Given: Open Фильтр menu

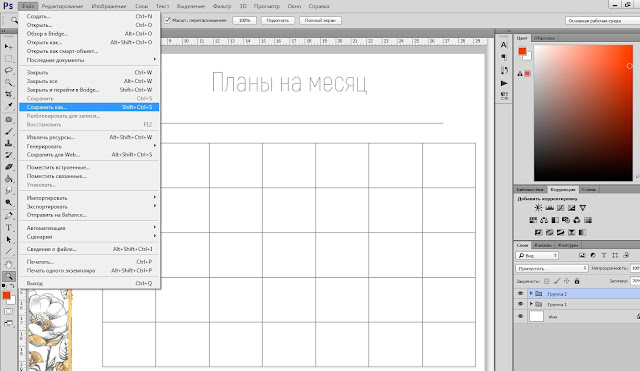Looking at the screenshot, I should 222,6.
